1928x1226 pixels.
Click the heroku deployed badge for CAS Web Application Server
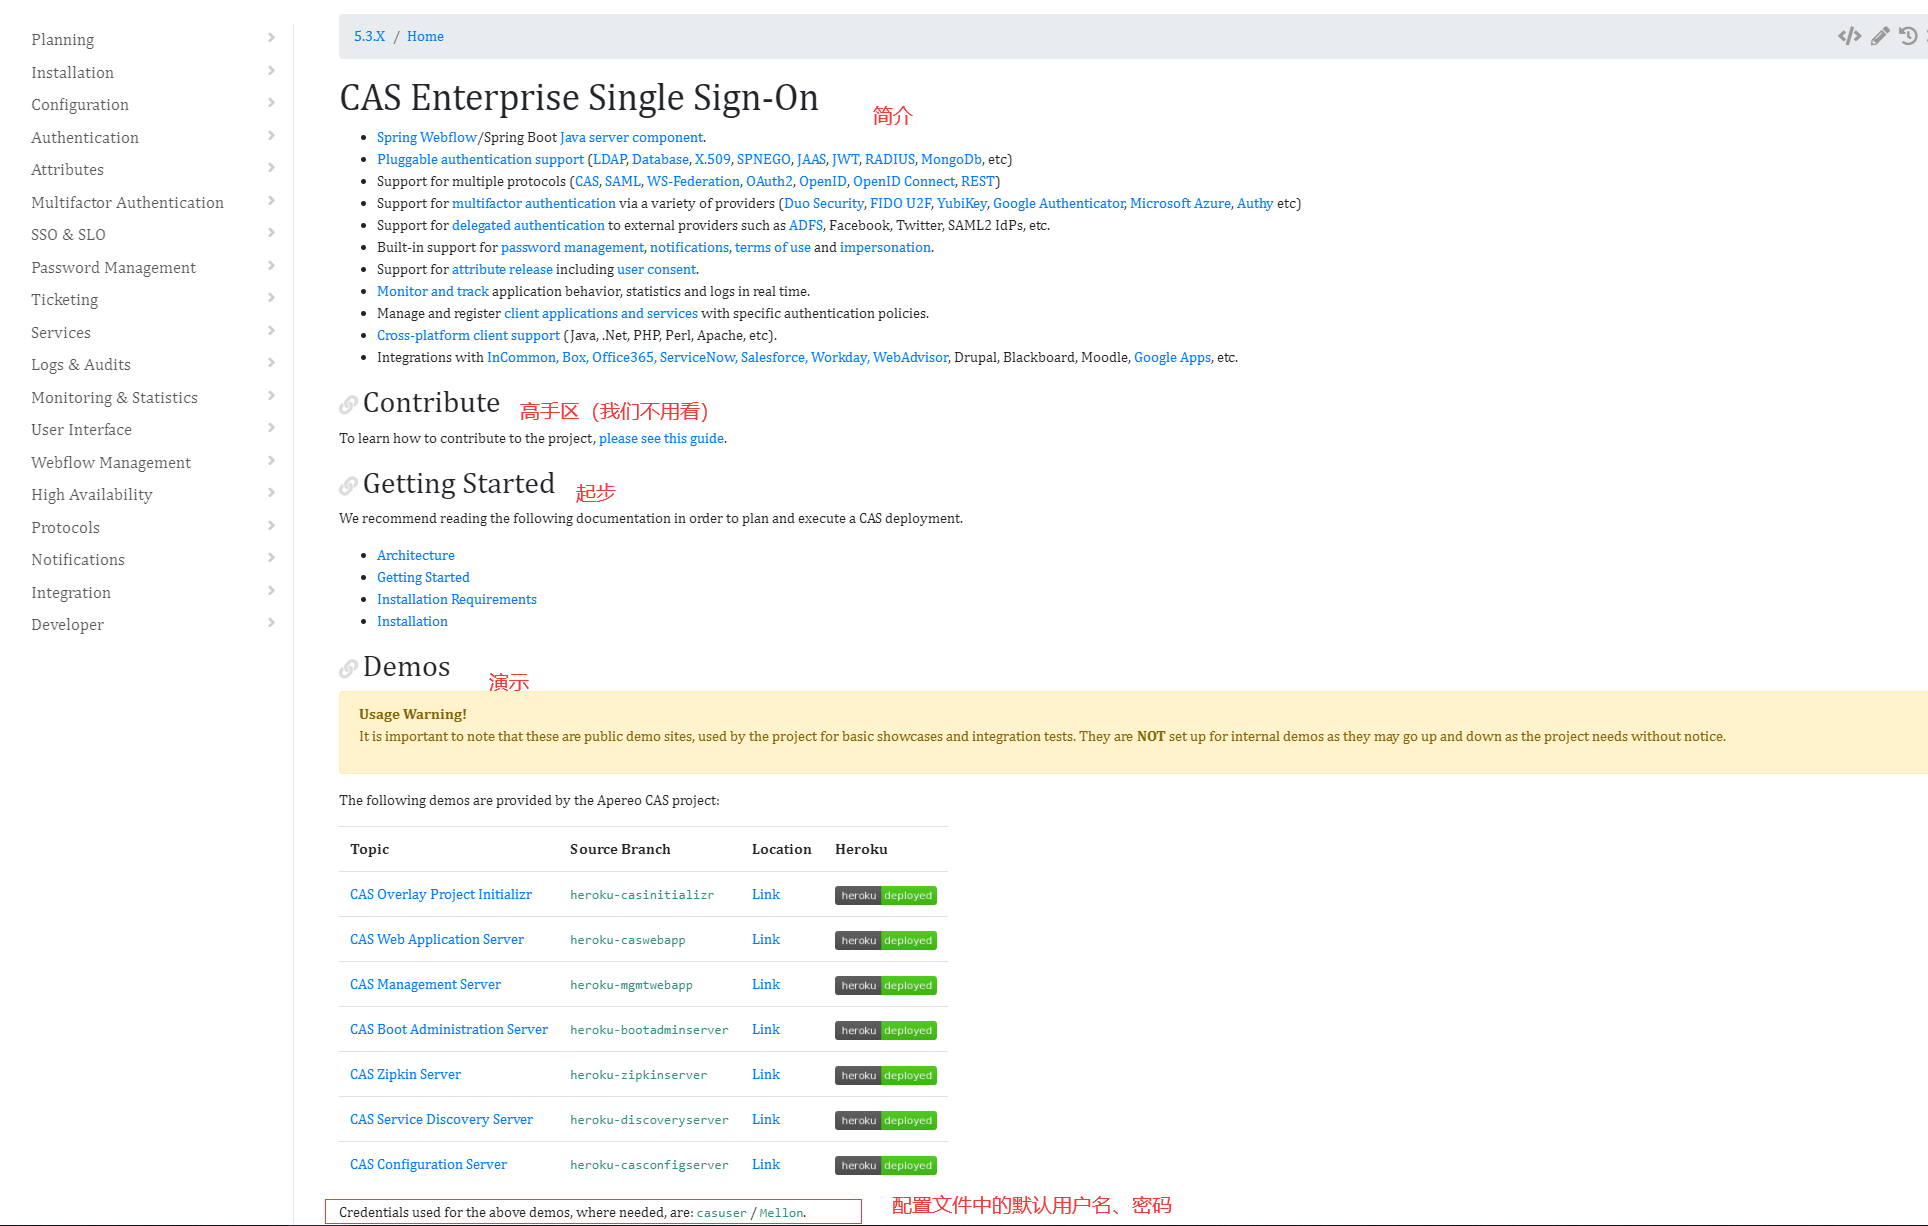click(885, 940)
